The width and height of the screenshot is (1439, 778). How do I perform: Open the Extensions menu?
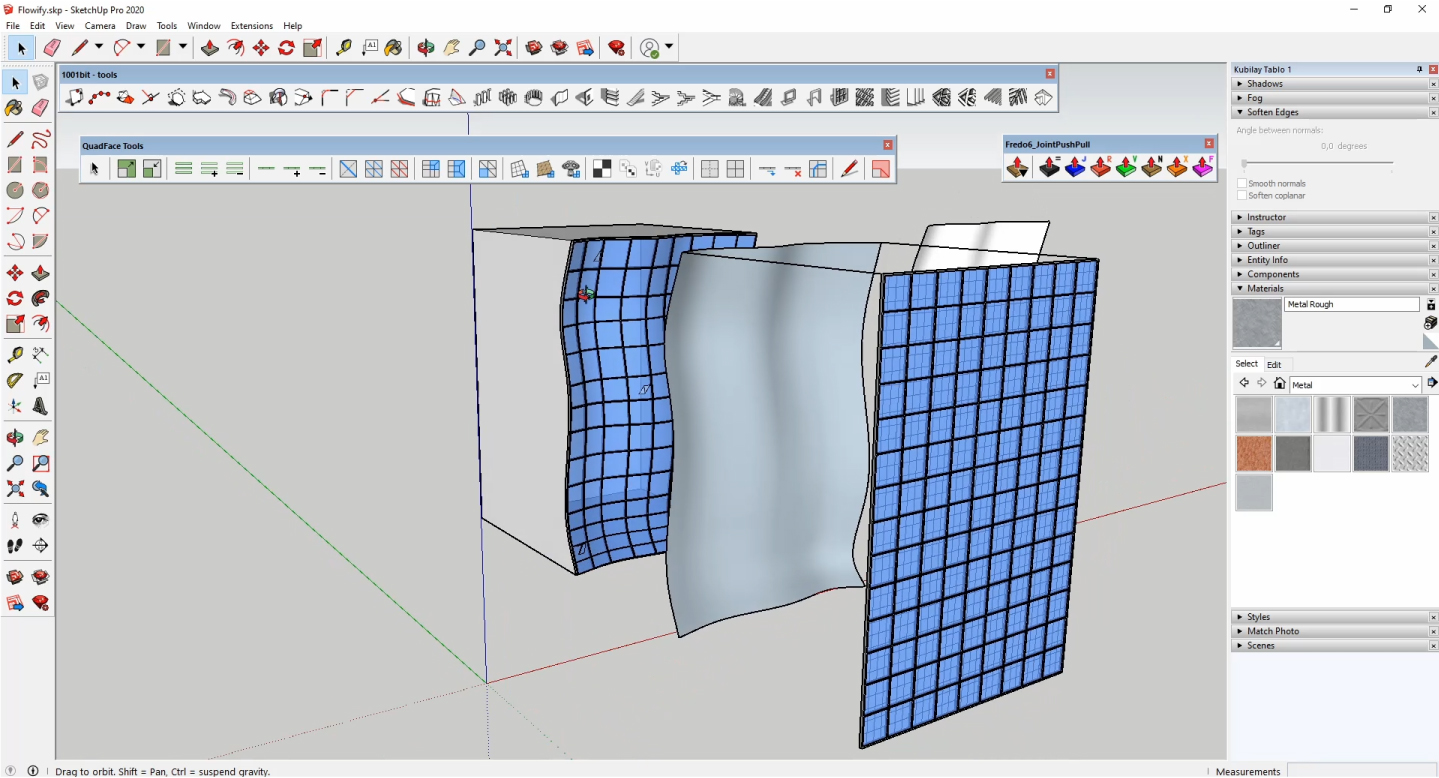click(x=251, y=25)
